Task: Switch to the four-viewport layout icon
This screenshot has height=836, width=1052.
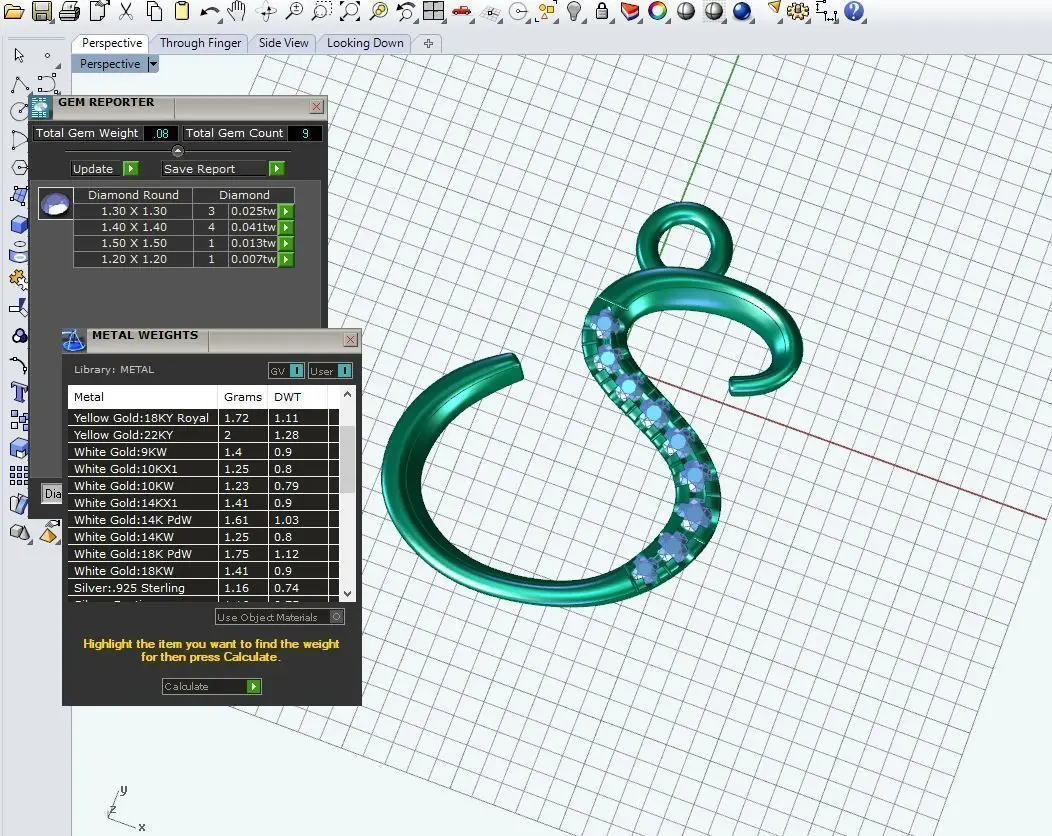Action: pyautogui.click(x=433, y=11)
